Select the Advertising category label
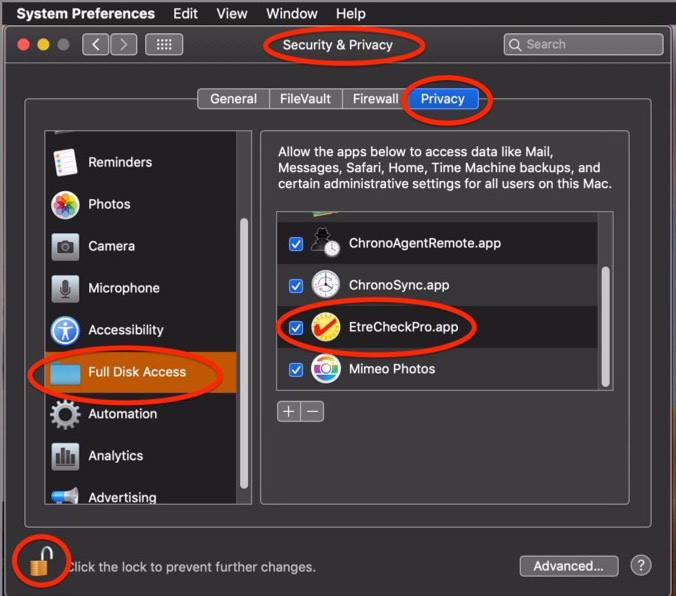The width and height of the screenshot is (676, 596). 122,497
